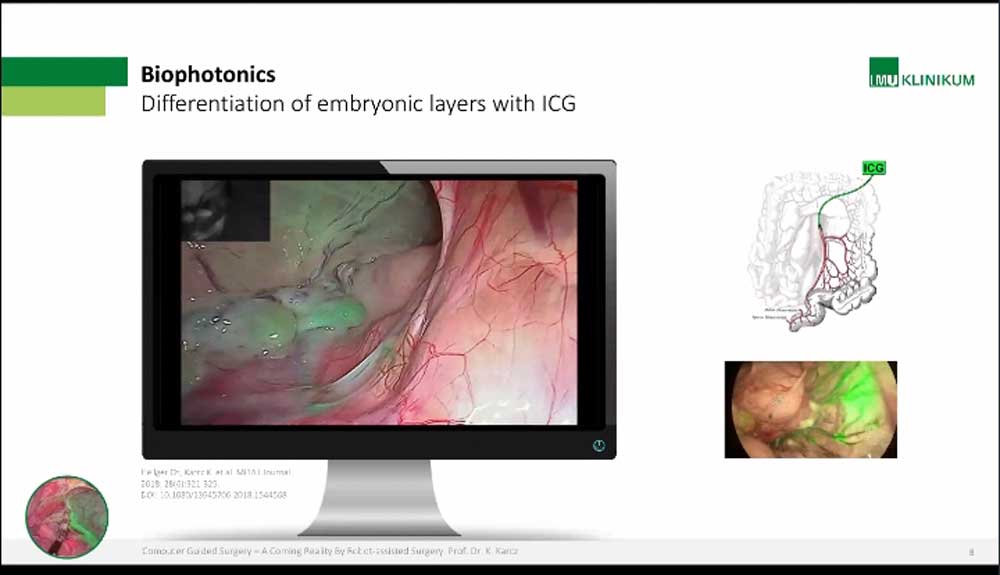This screenshot has height=575, width=1000.
Task: Click the power icon on the monitor bezel
Action: 598,446
